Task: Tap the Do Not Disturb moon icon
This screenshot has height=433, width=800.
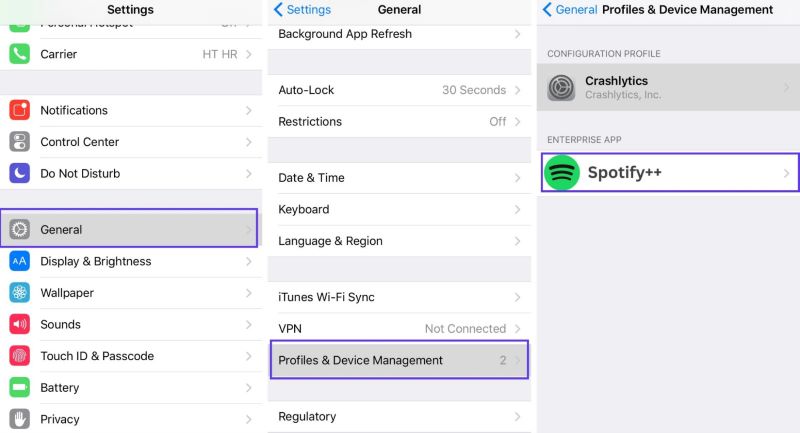Action: (x=20, y=173)
